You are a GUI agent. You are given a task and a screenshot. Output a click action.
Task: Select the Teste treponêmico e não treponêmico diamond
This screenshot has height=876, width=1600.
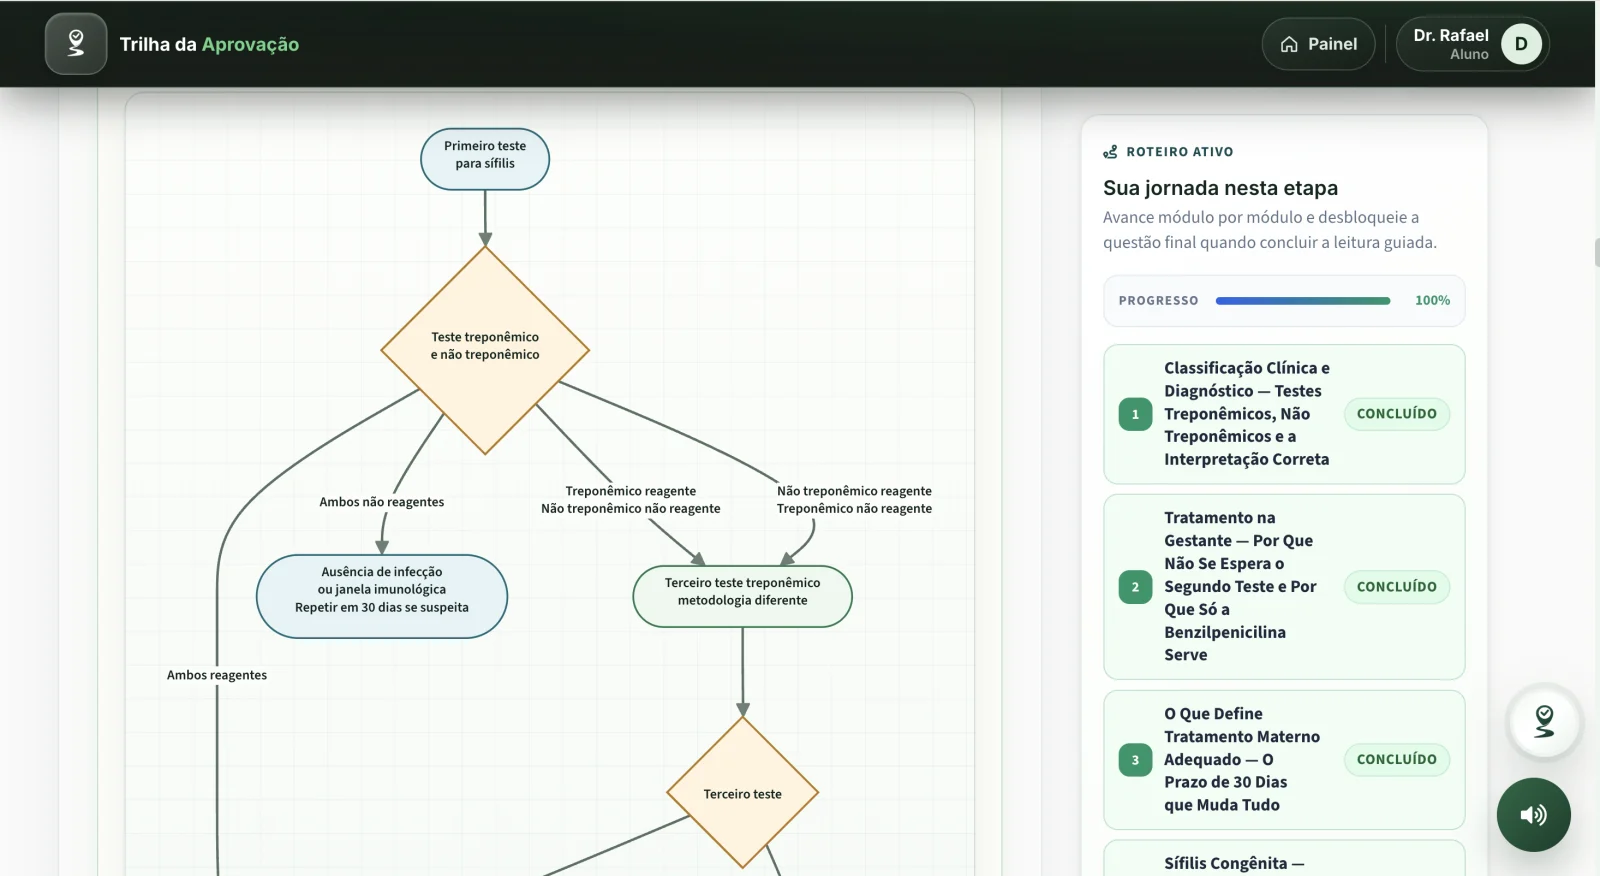point(485,350)
